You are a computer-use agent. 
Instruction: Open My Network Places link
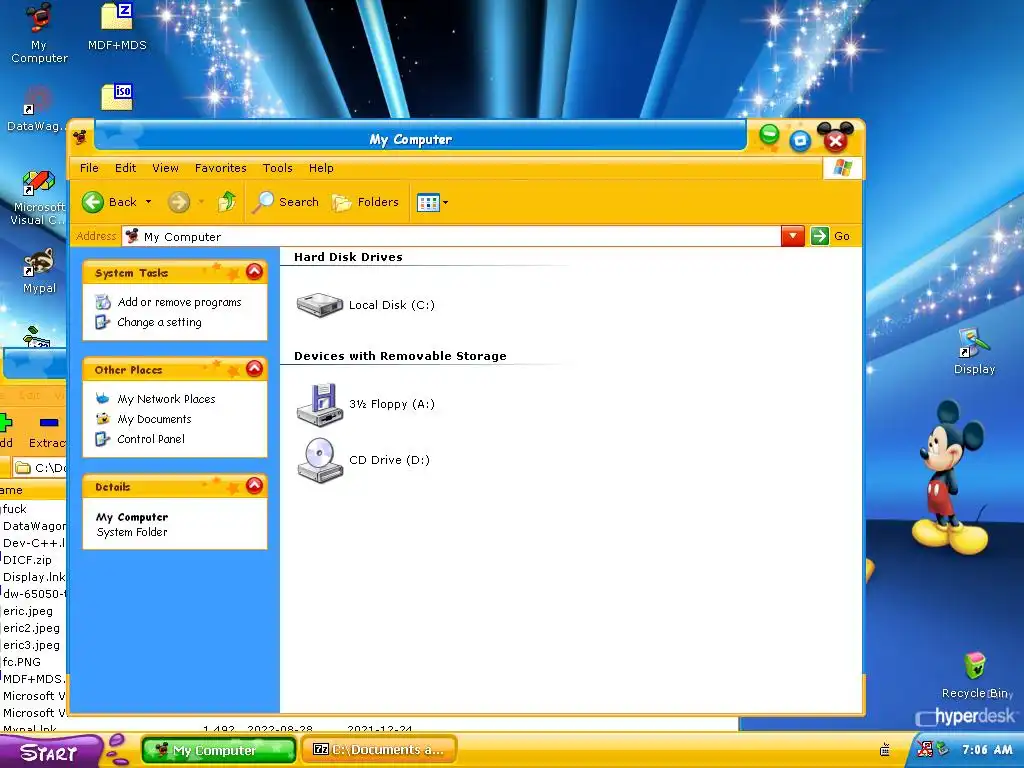pyautogui.click(x=166, y=399)
